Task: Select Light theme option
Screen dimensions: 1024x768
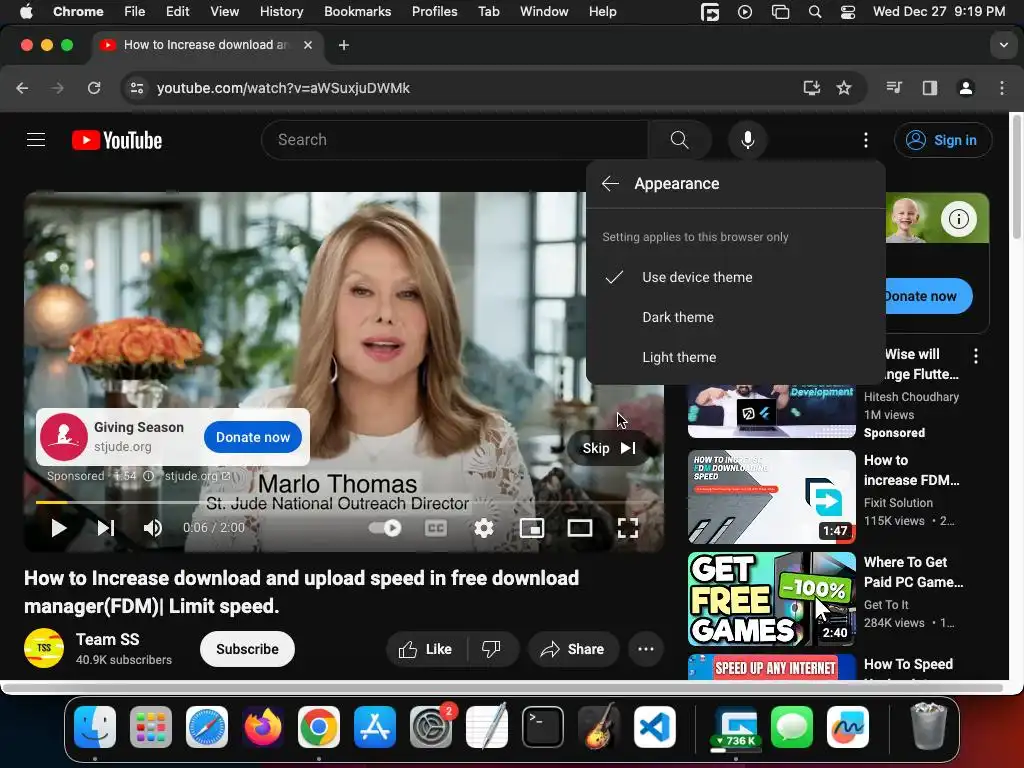Action: click(735, 357)
